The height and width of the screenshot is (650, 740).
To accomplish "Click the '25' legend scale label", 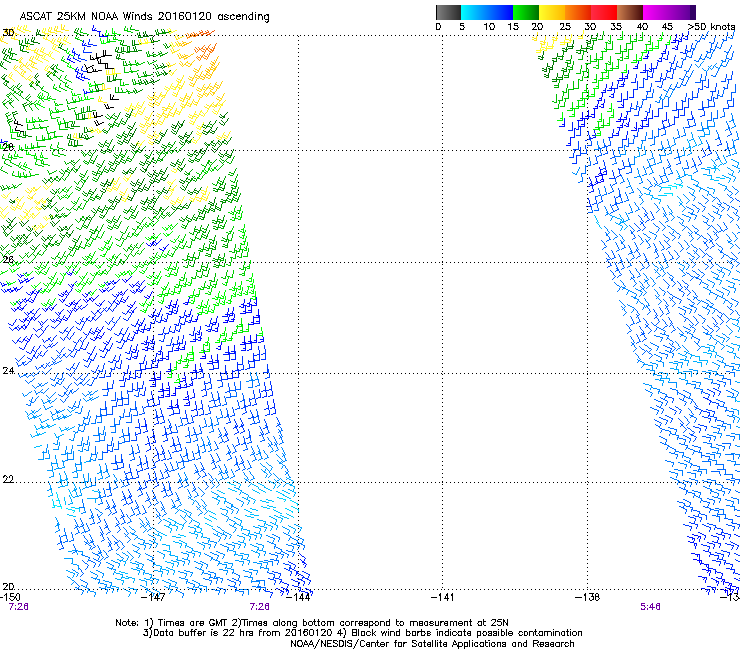I will click(x=564, y=27).
